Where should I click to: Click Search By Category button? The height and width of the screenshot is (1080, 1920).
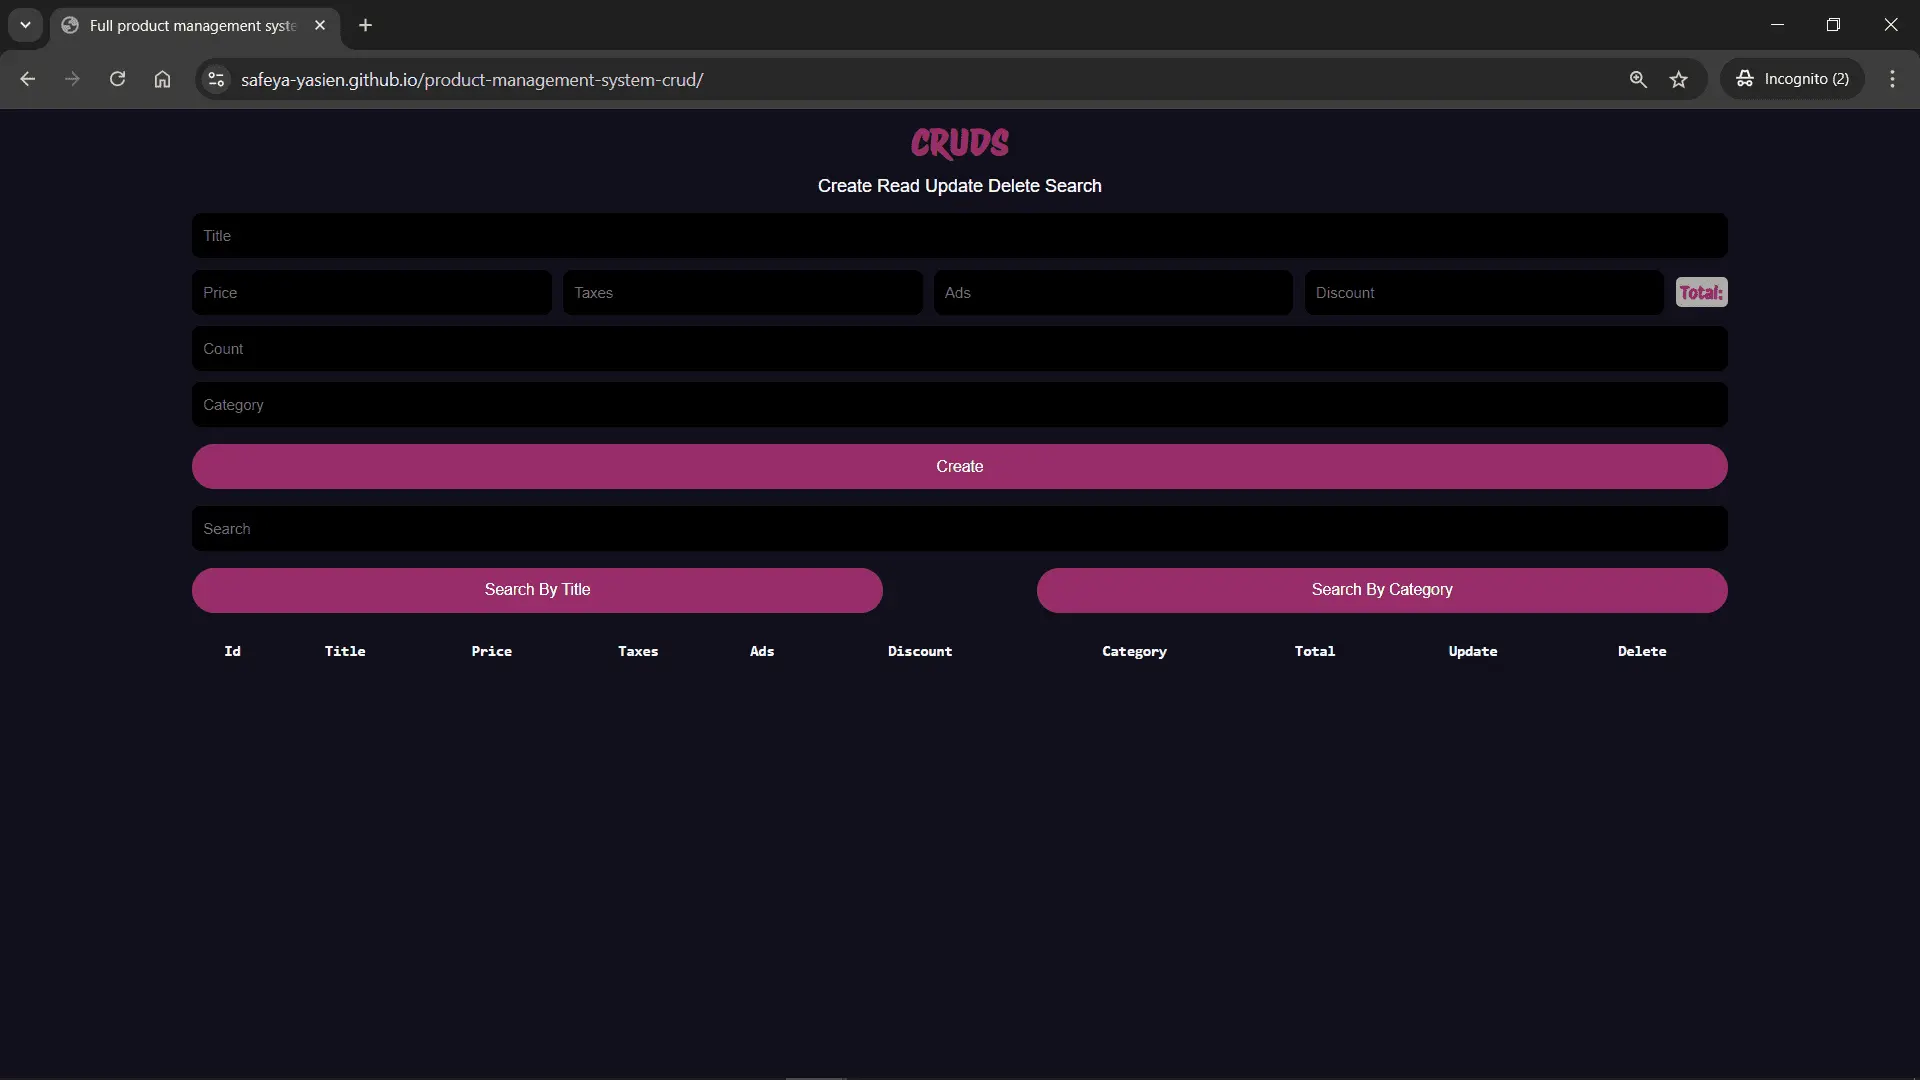point(1381,590)
